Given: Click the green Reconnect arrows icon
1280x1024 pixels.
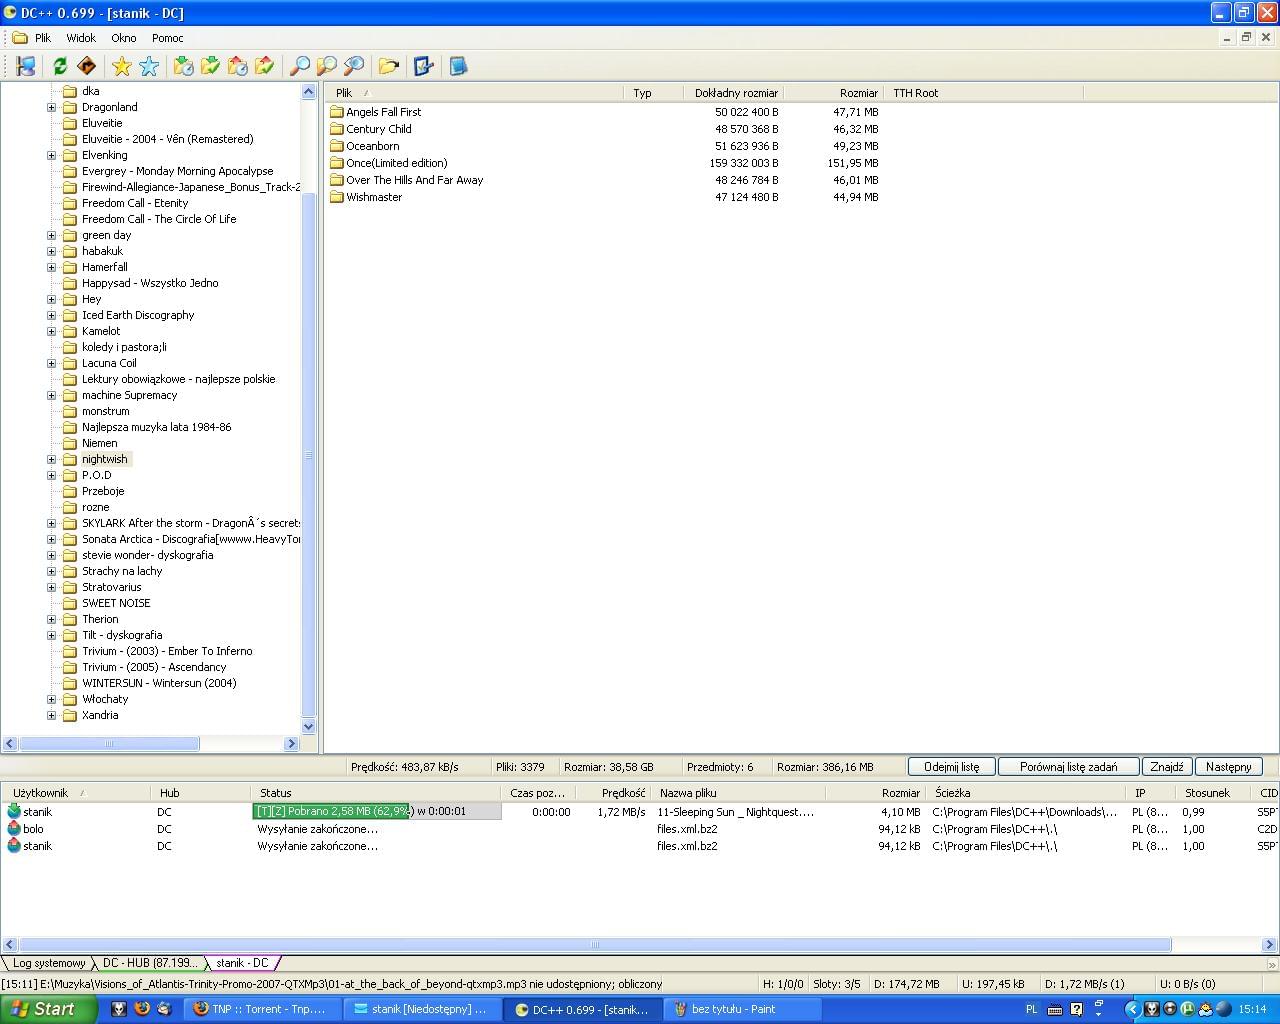Looking at the screenshot, I should click(60, 66).
